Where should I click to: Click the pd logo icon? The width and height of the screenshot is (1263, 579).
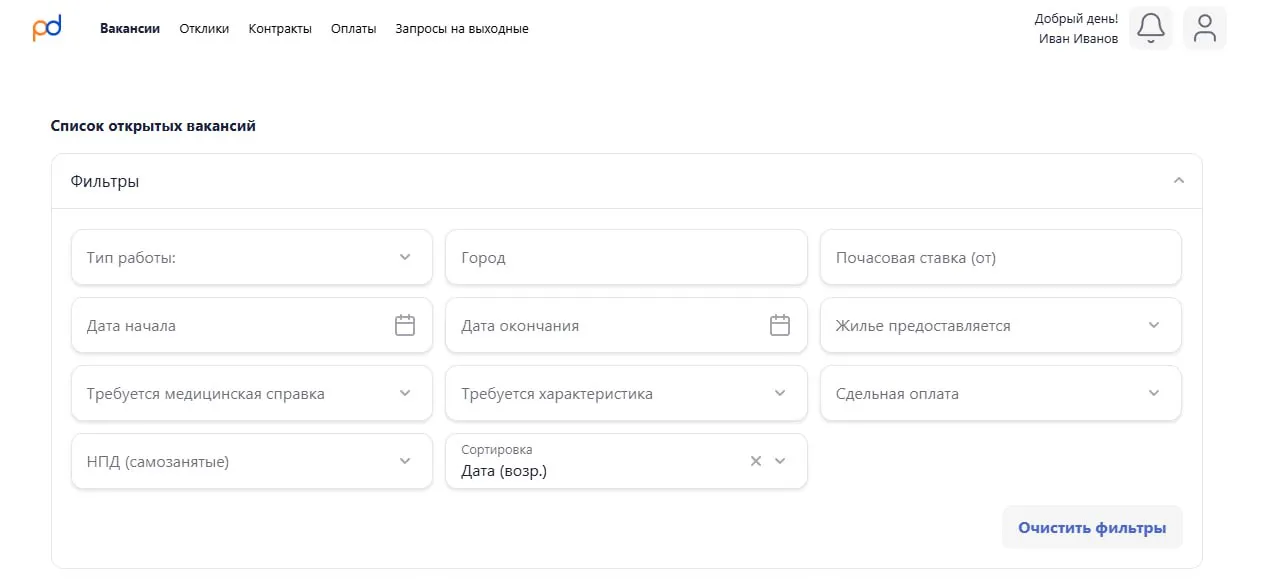[x=47, y=28]
